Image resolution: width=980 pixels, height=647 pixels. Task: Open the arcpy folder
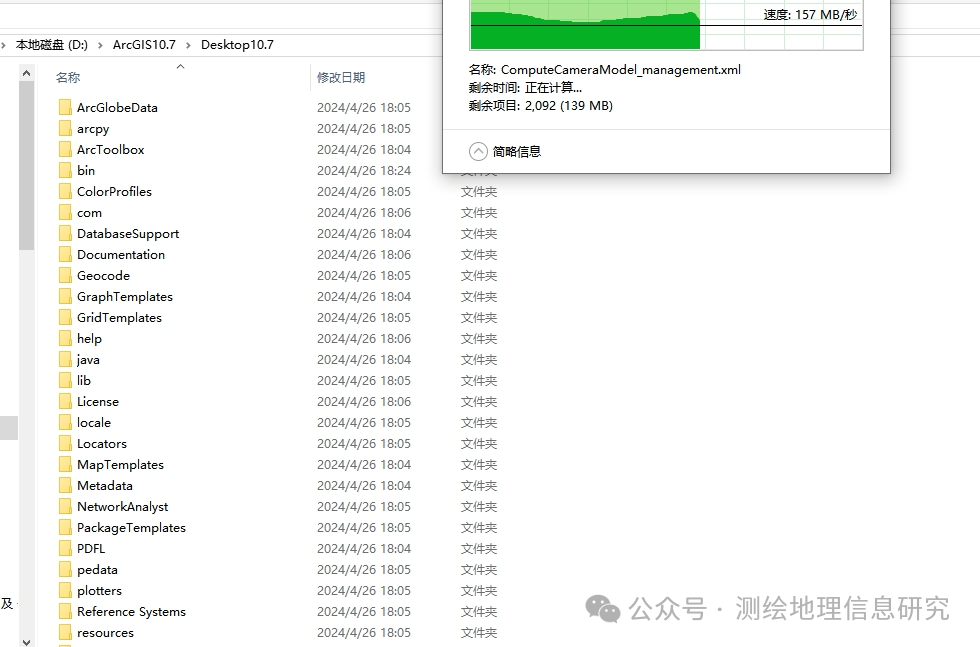tap(92, 128)
